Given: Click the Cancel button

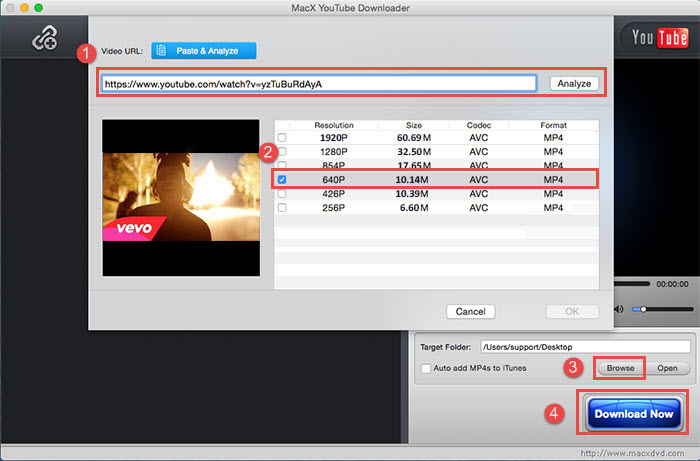Looking at the screenshot, I should point(471,311).
